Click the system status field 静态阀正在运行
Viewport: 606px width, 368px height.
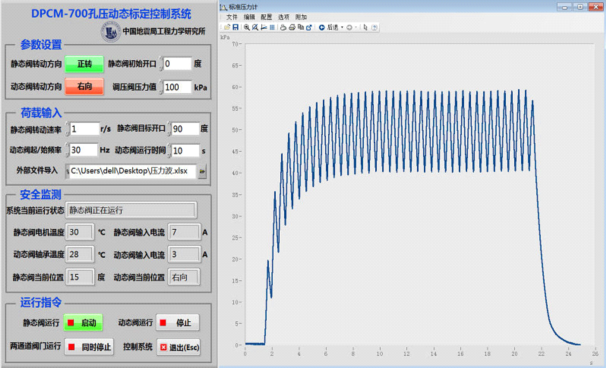coord(131,210)
